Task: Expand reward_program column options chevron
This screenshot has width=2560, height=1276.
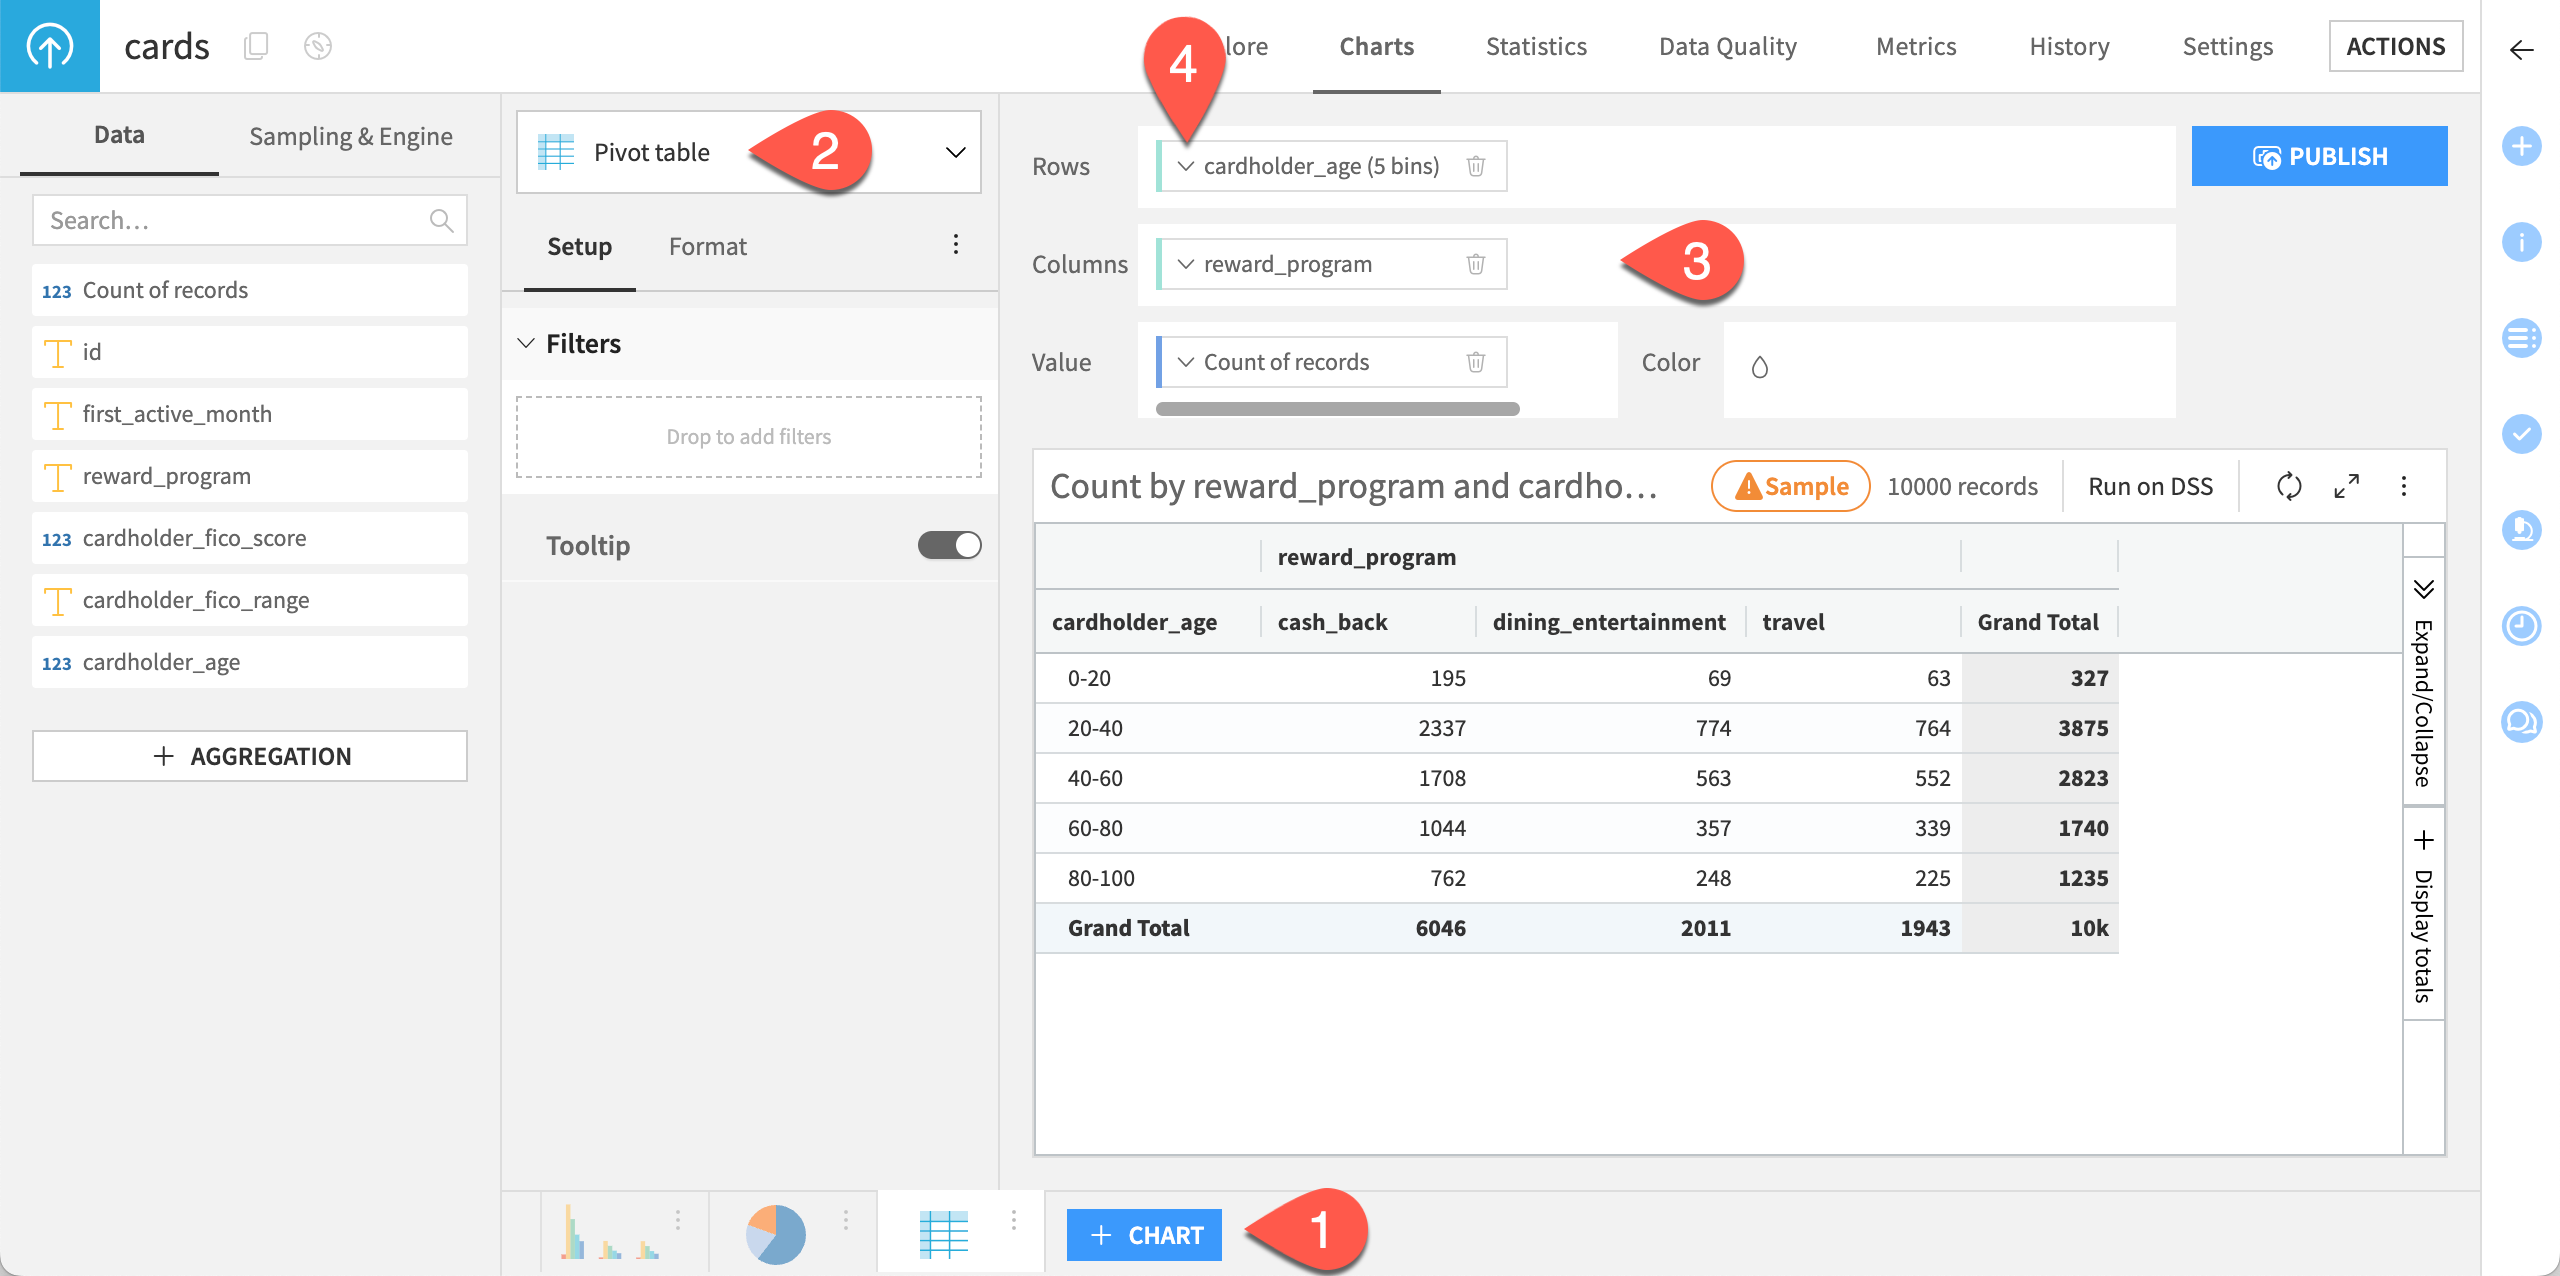Action: click(x=1186, y=264)
